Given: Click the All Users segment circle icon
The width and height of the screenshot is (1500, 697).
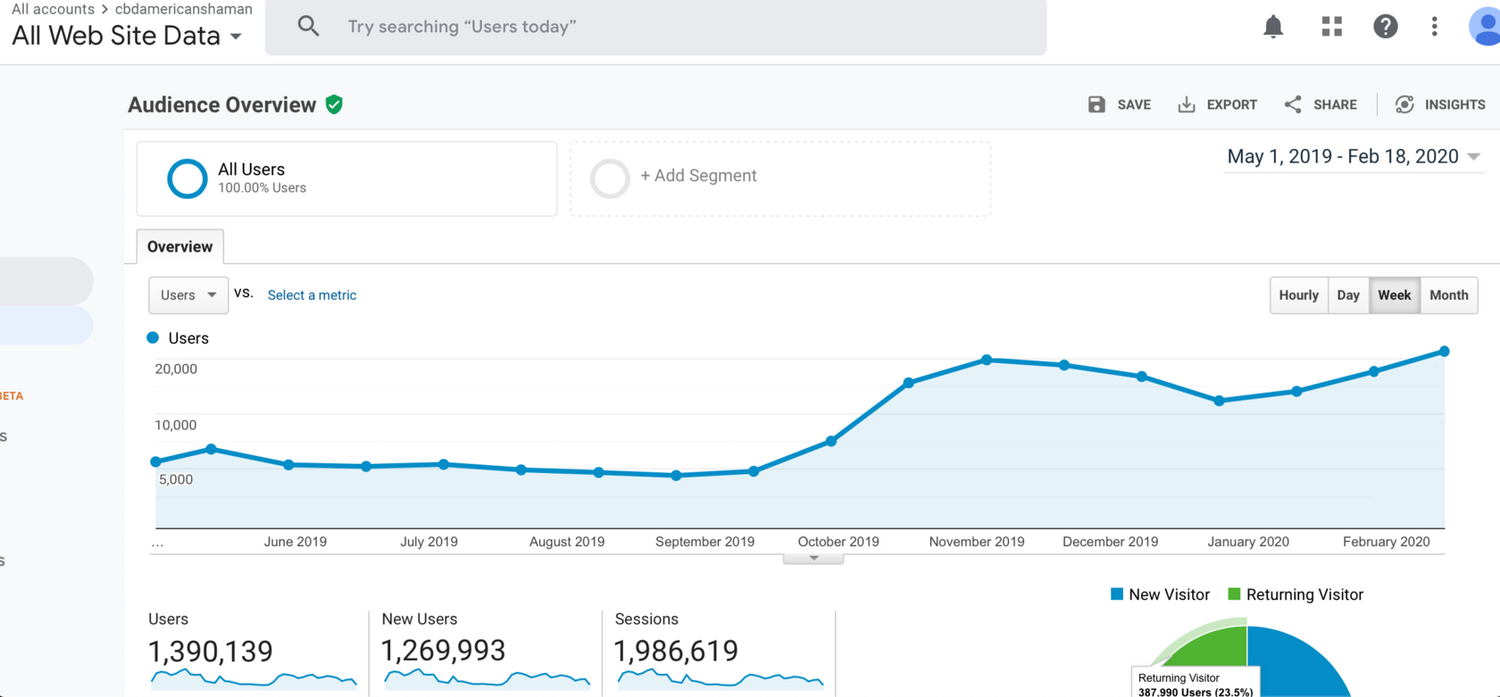Looking at the screenshot, I should (187, 179).
